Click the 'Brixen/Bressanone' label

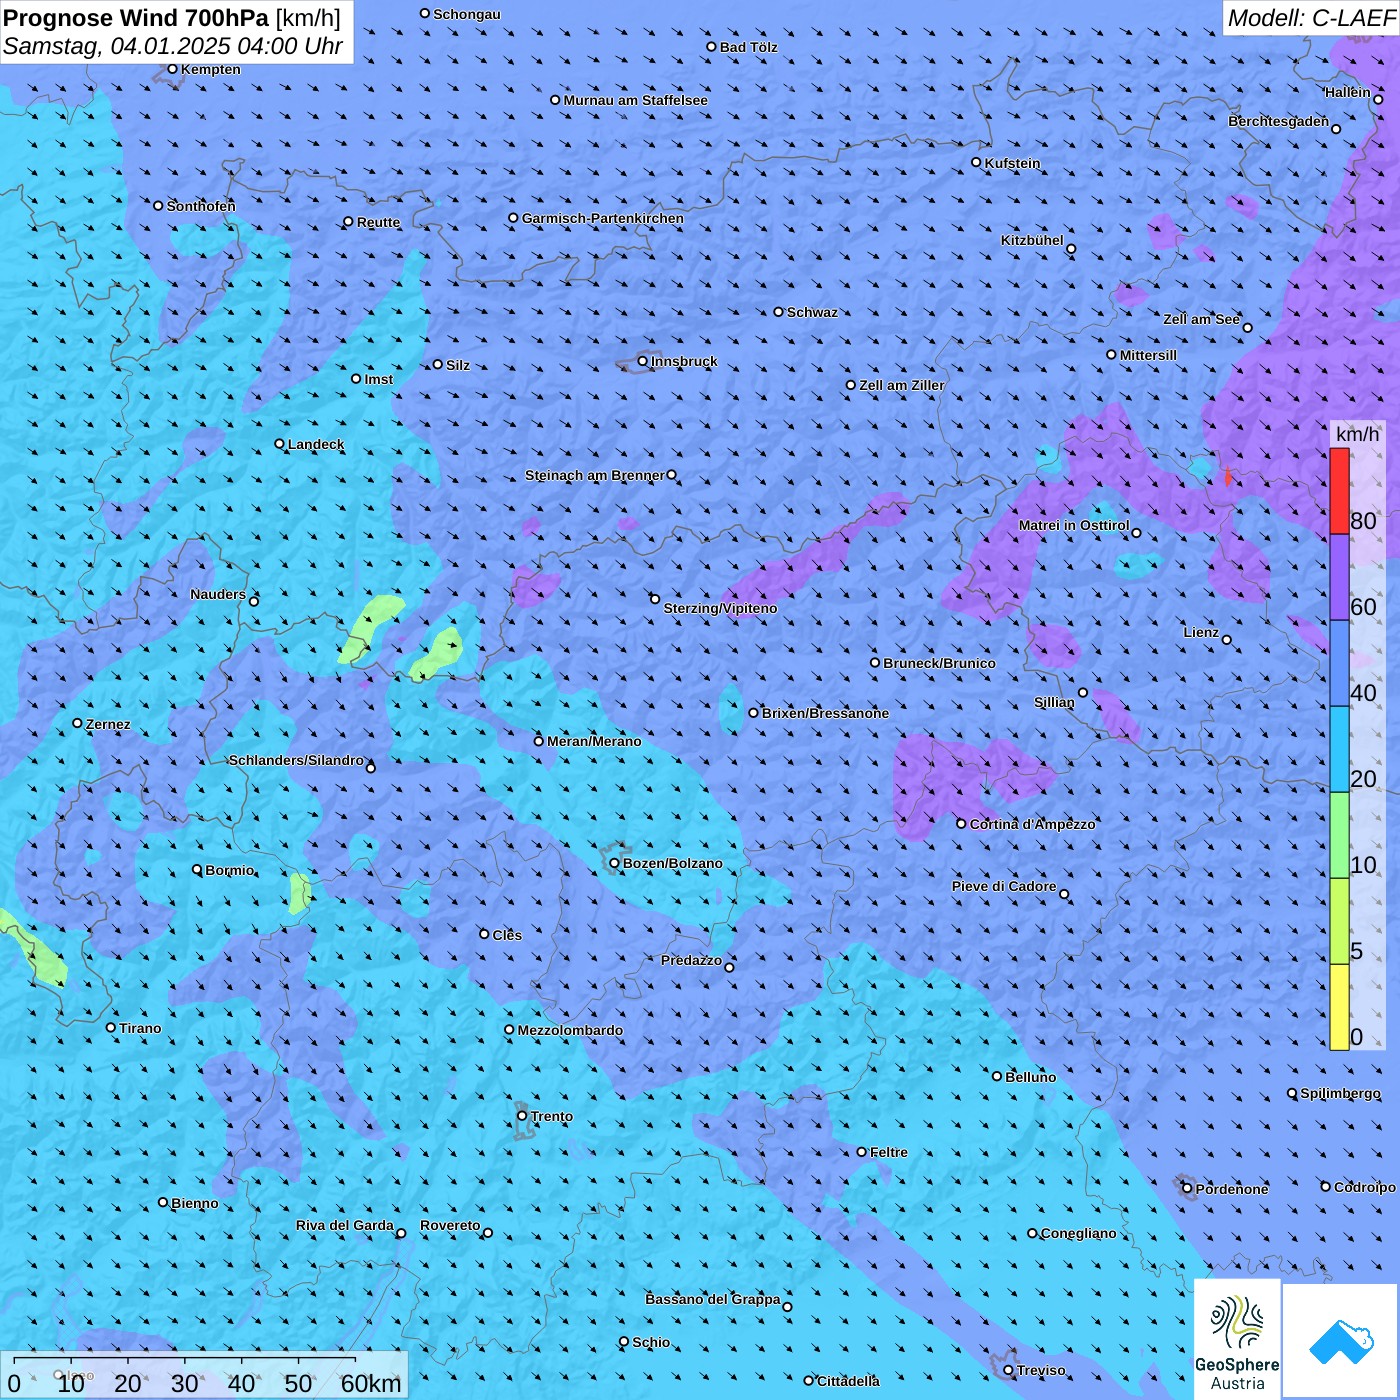click(x=825, y=713)
